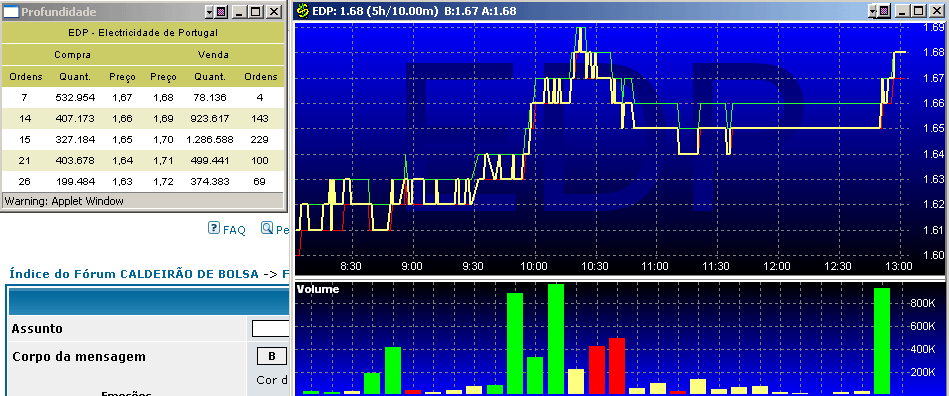The width and height of the screenshot is (949, 396).
Task: Click the 1.65 price label on chart axis
Action: click(x=934, y=128)
